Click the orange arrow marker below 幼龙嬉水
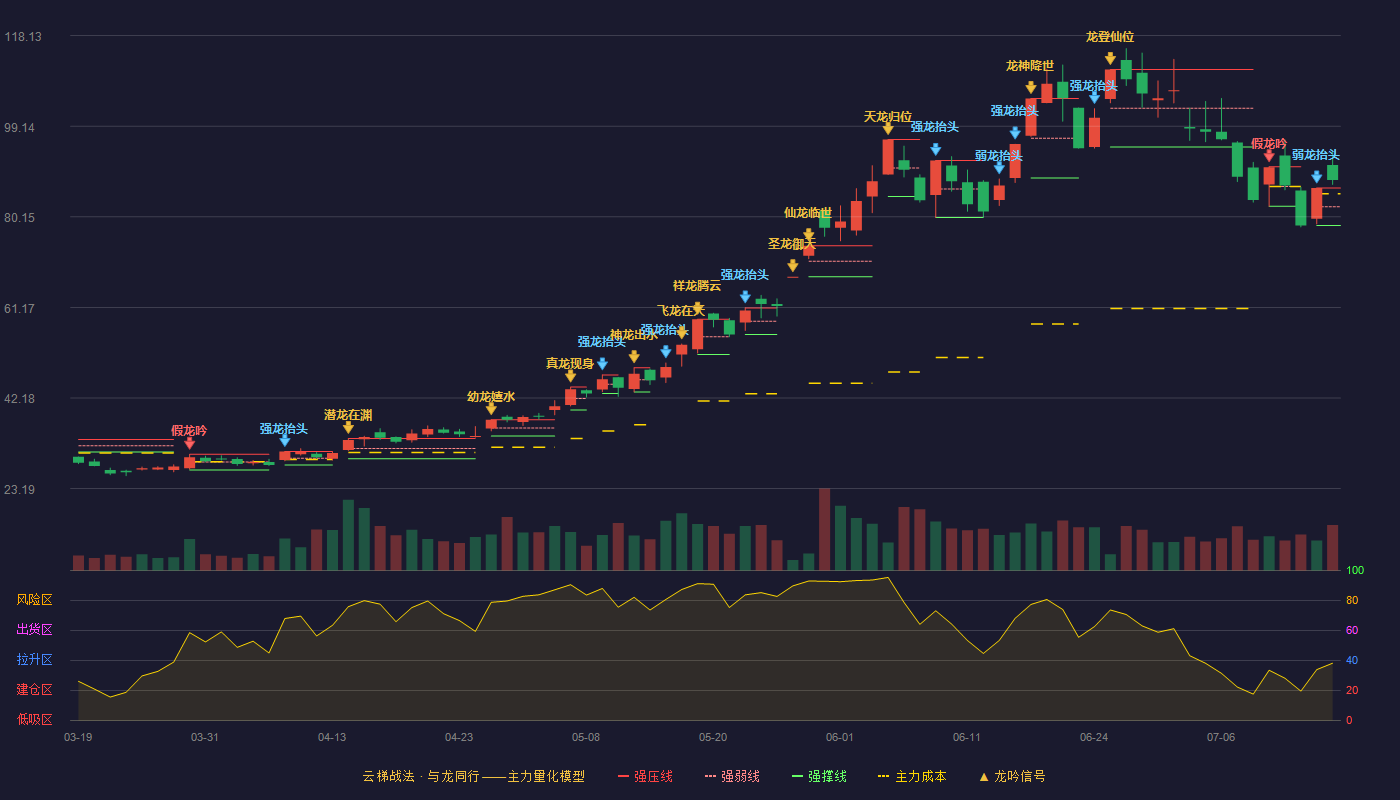1400x800 pixels. tap(491, 409)
